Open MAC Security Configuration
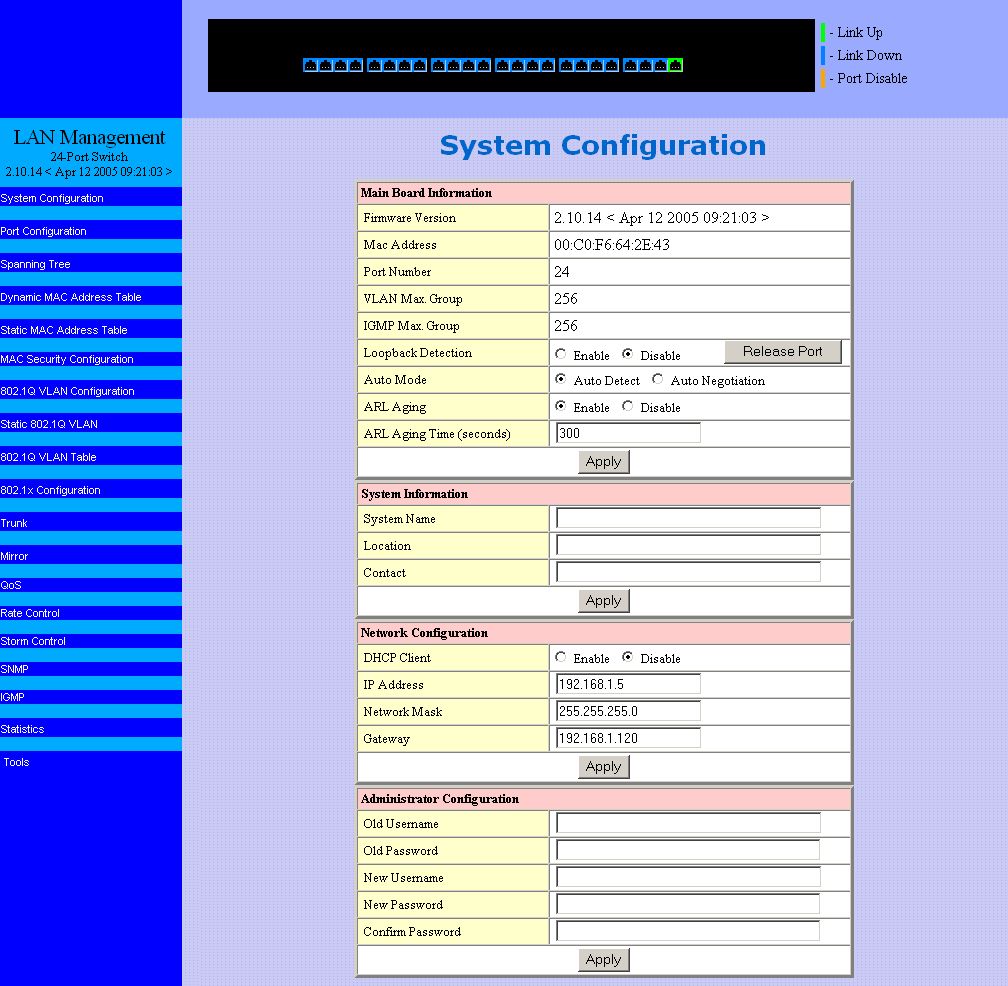The width and height of the screenshot is (1008, 986). tap(67, 359)
